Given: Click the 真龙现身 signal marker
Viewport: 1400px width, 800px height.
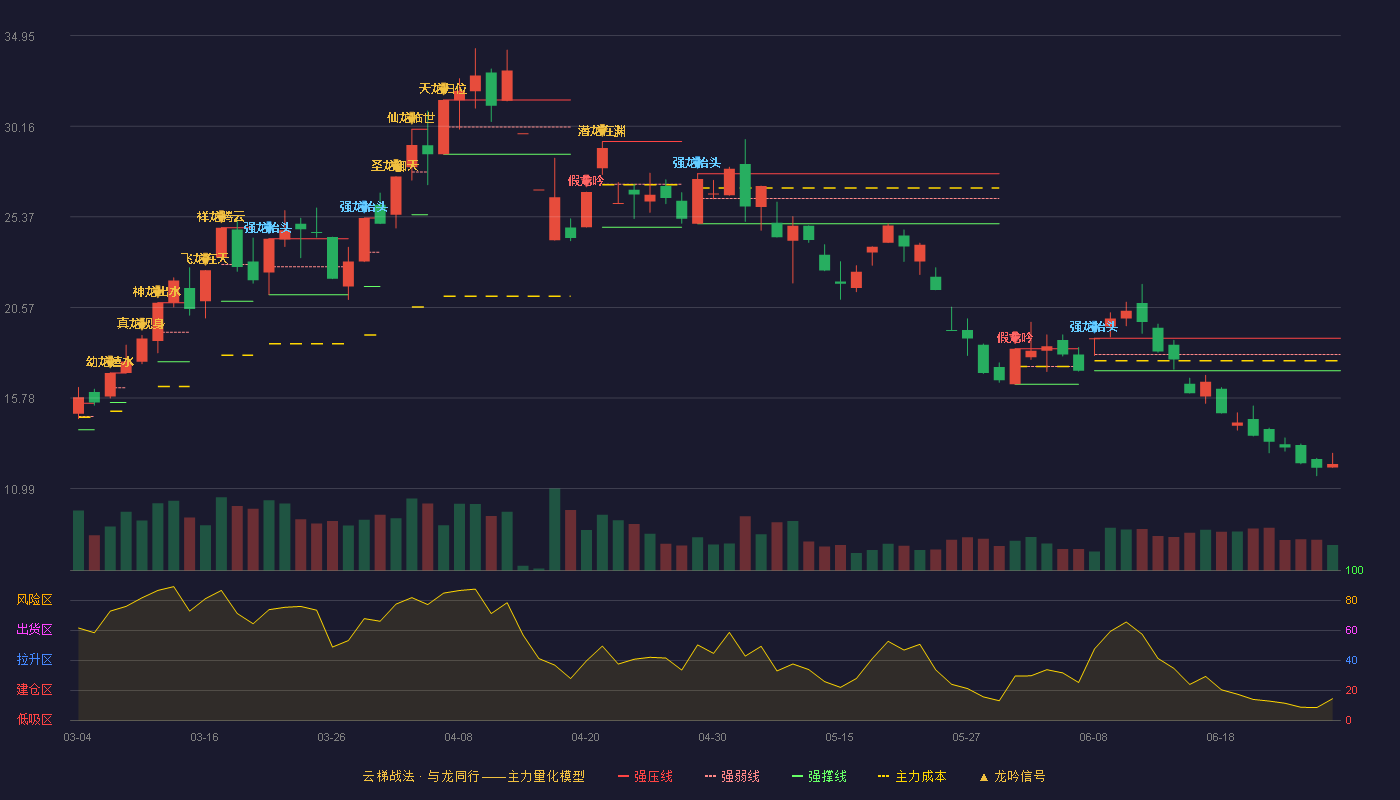Looking at the screenshot, I should coord(141,323).
